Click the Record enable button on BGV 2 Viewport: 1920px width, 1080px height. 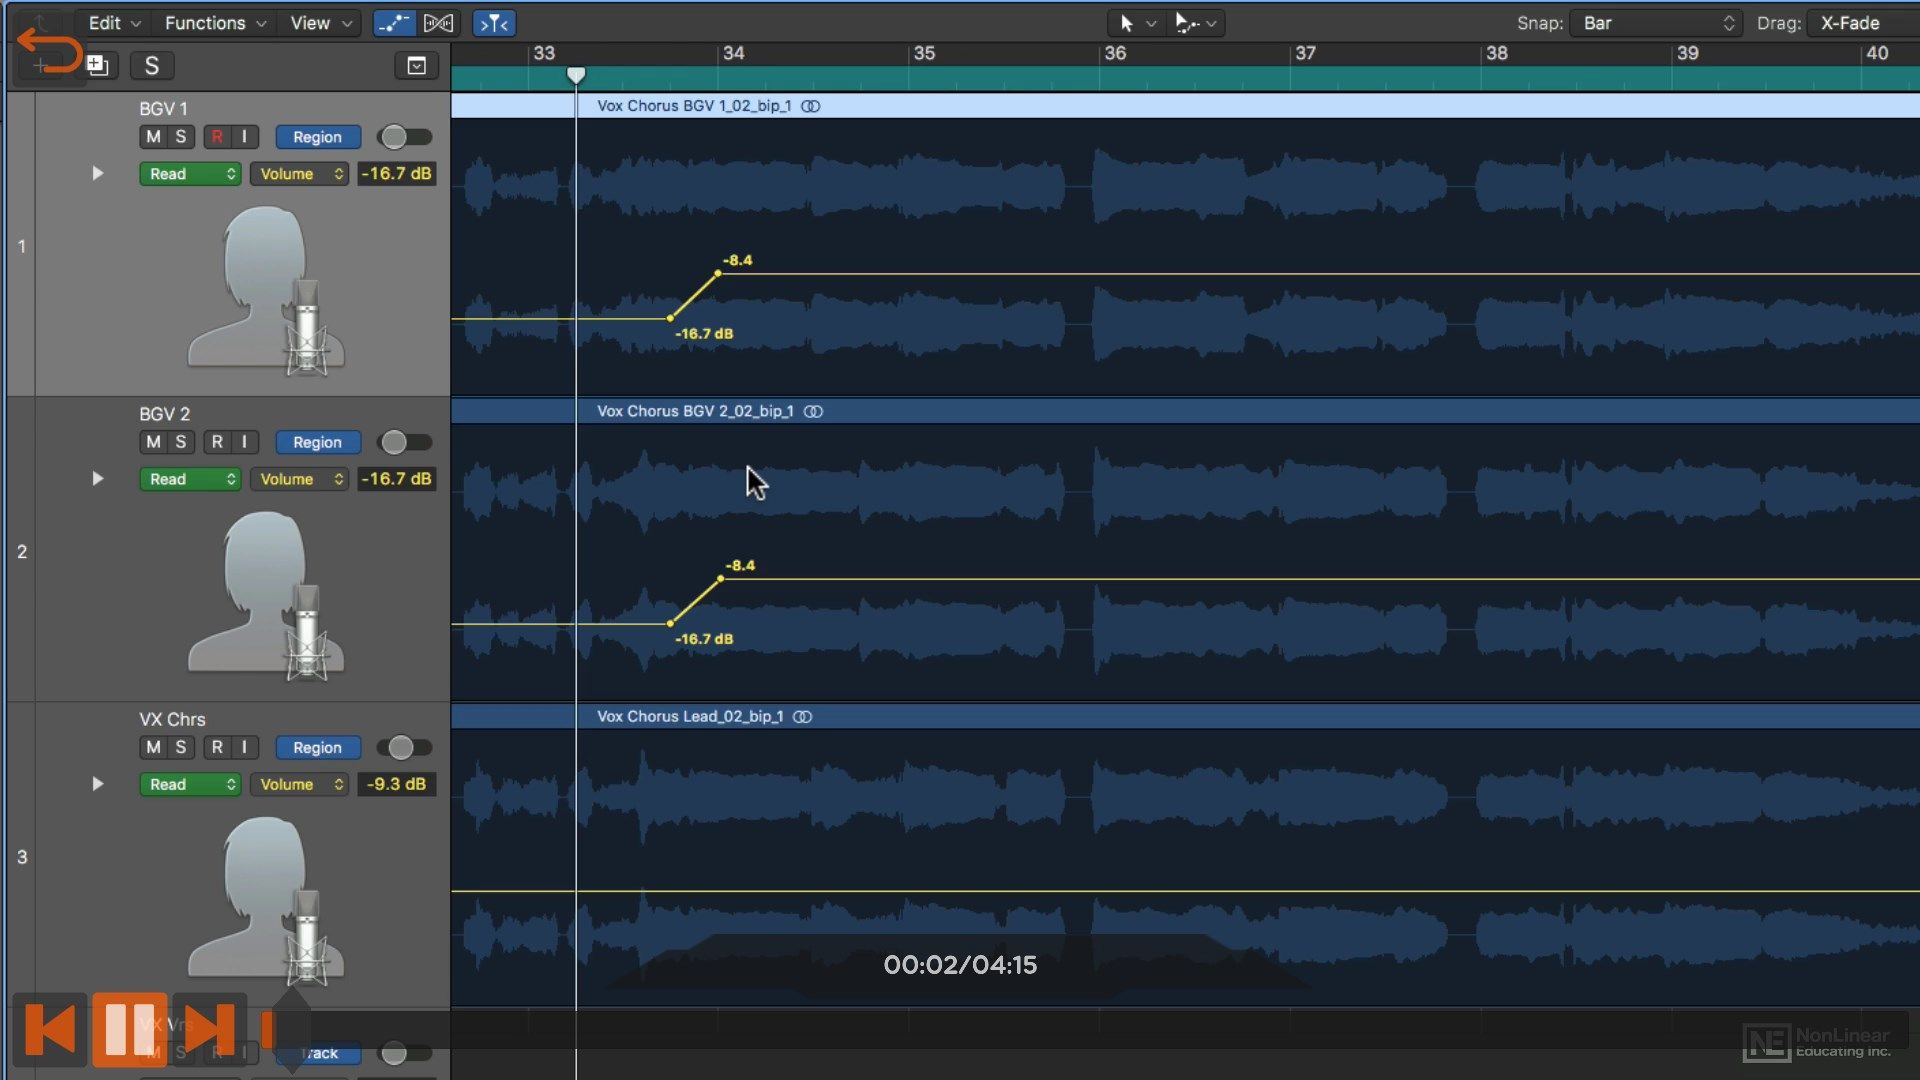pyautogui.click(x=215, y=442)
